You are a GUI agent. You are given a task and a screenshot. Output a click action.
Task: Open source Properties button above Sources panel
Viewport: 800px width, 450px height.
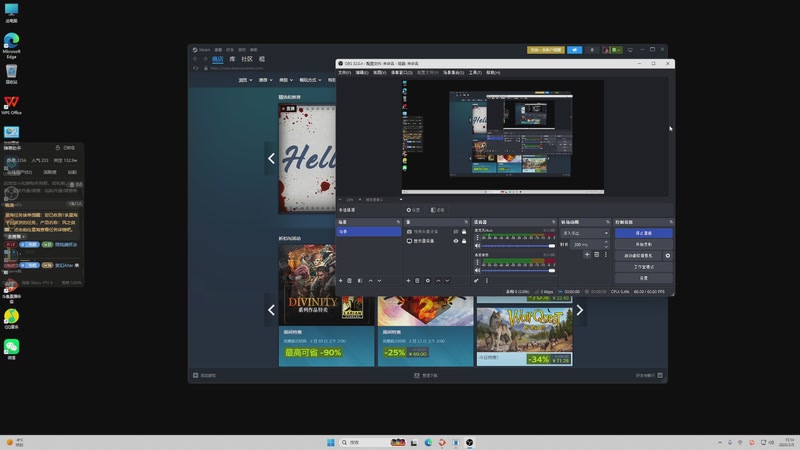[413, 210]
